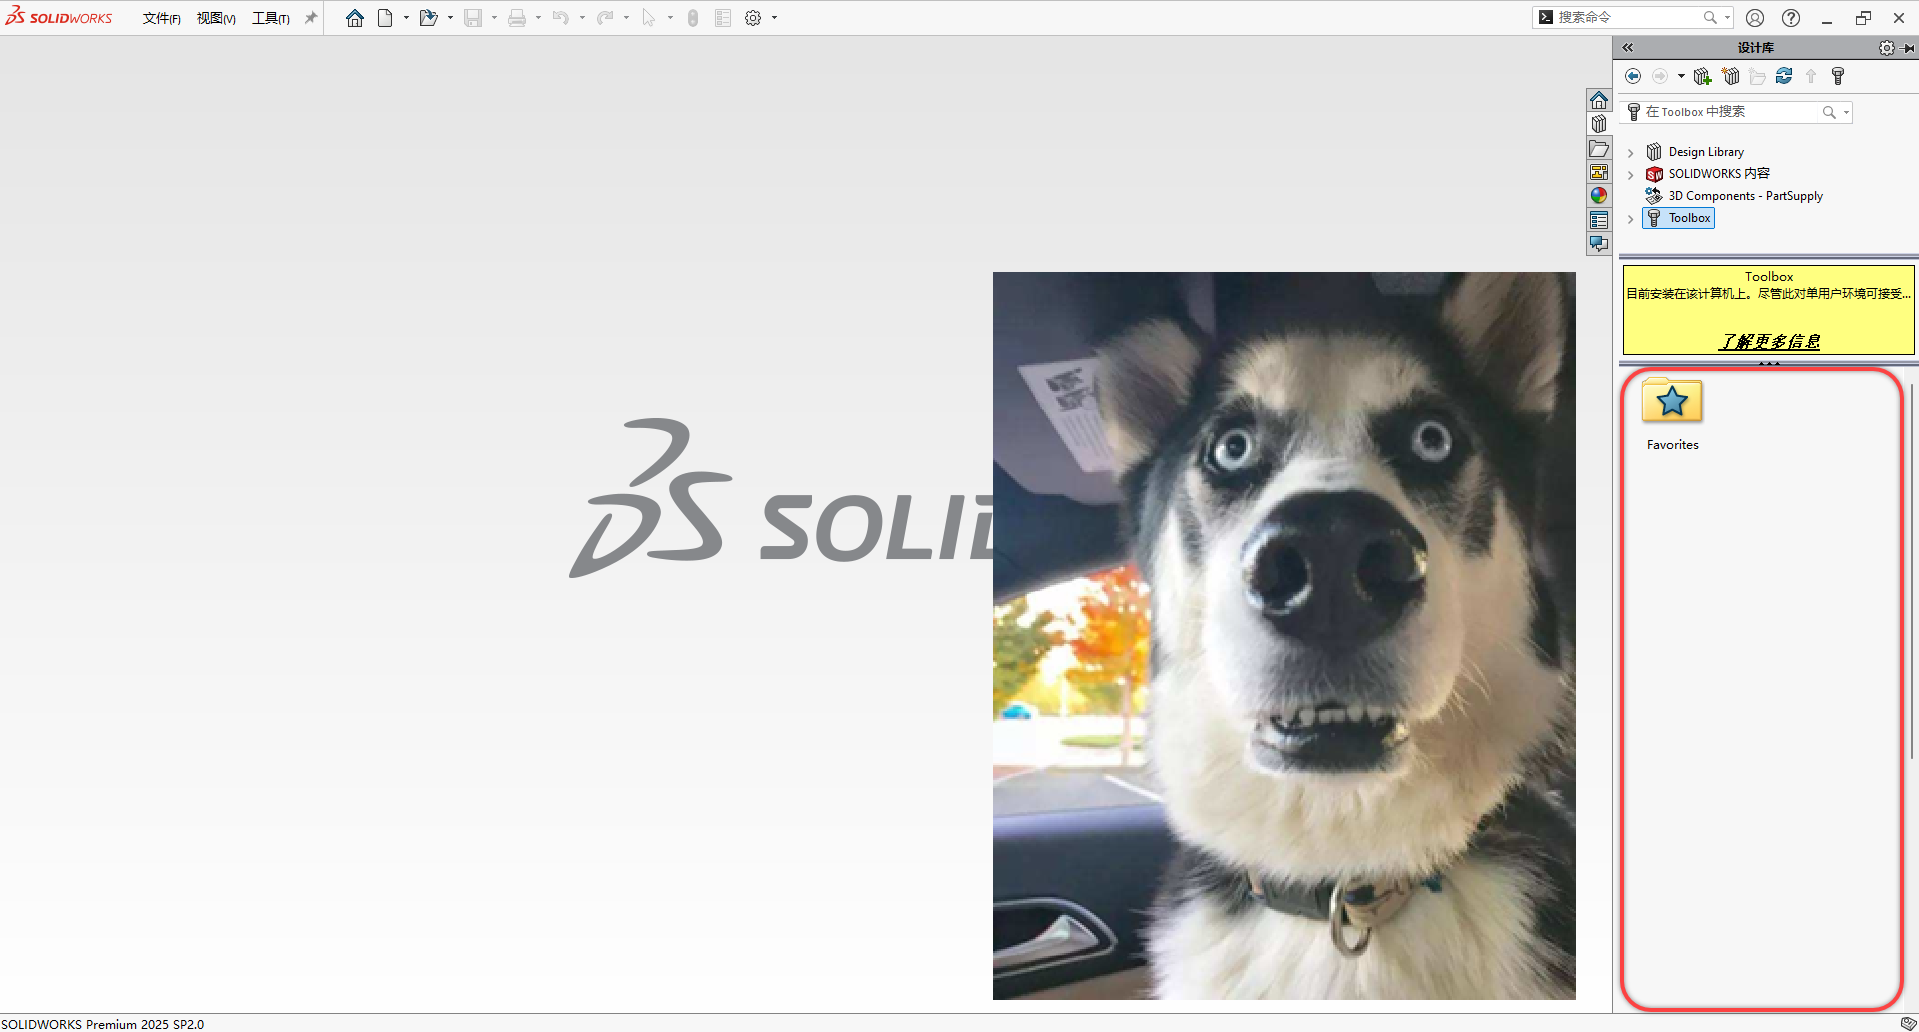Click the Home welcome icon in top toolbar
The image size is (1919, 1032).
[354, 18]
